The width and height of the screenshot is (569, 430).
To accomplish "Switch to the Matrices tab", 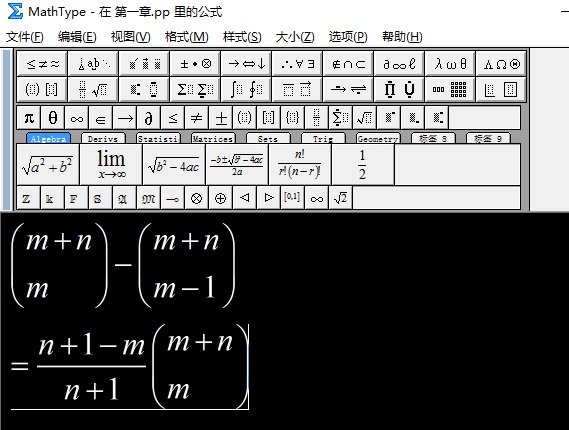I will (213, 138).
